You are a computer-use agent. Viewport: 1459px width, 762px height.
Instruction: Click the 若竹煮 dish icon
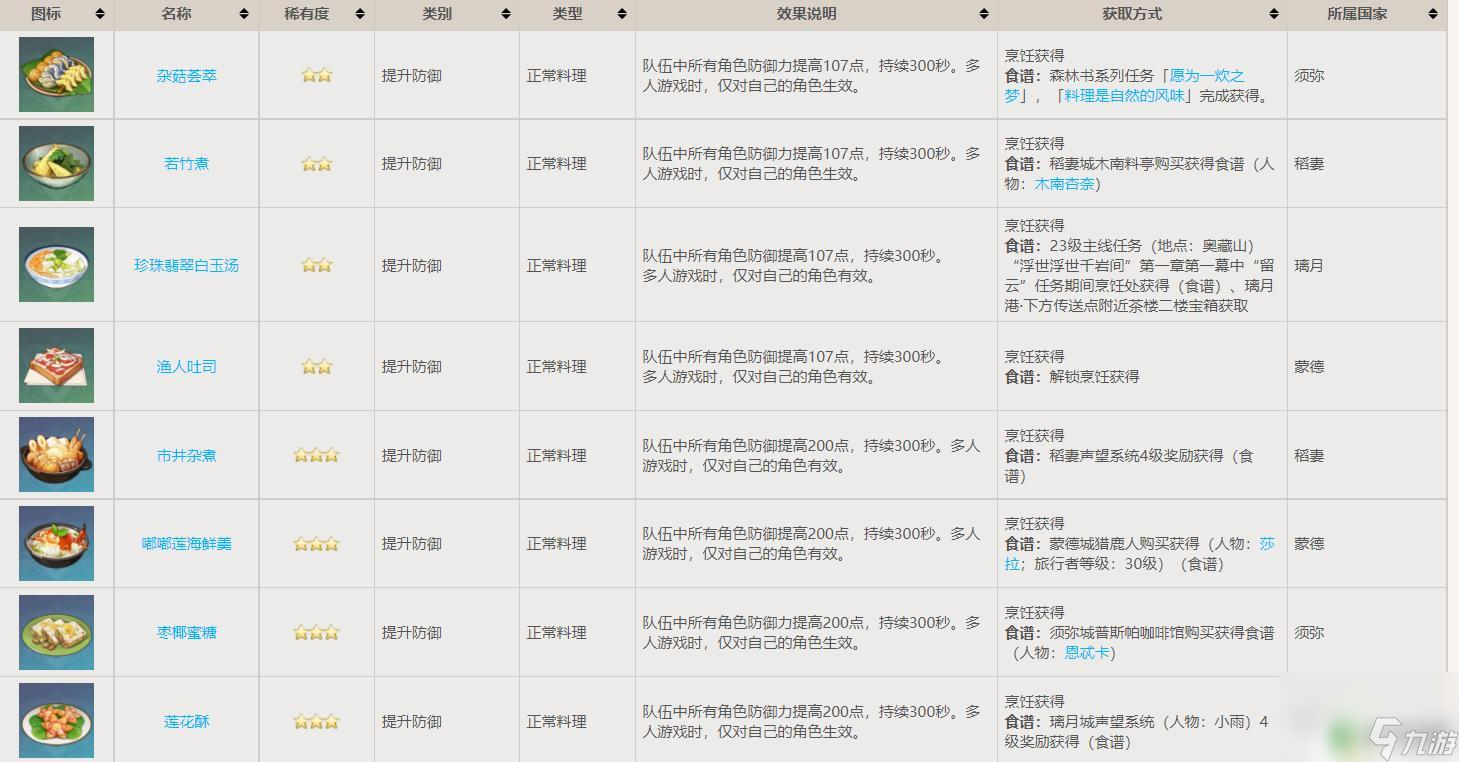[56, 163]
